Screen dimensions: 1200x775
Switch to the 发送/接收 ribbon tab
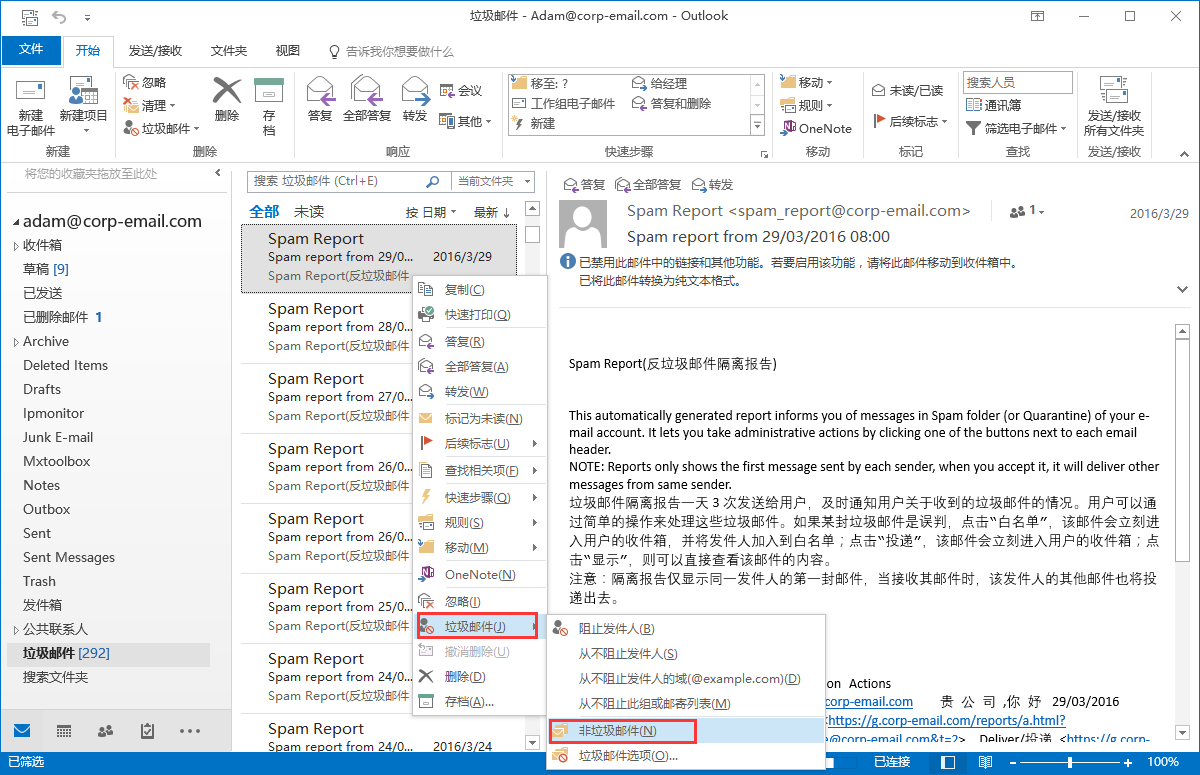pyautogui.click(x=155, y=51)
